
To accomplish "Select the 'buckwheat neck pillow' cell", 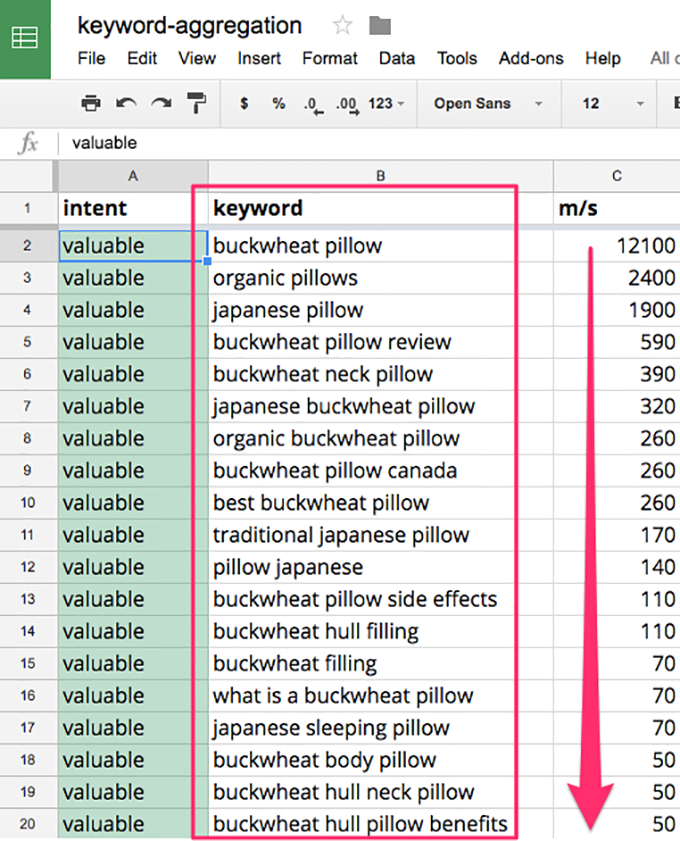I will click(380, 374).
